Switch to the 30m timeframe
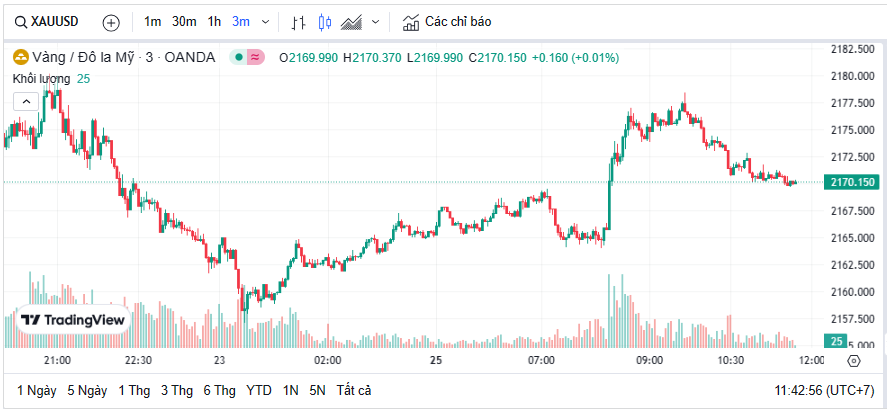 tap(184, 21)
